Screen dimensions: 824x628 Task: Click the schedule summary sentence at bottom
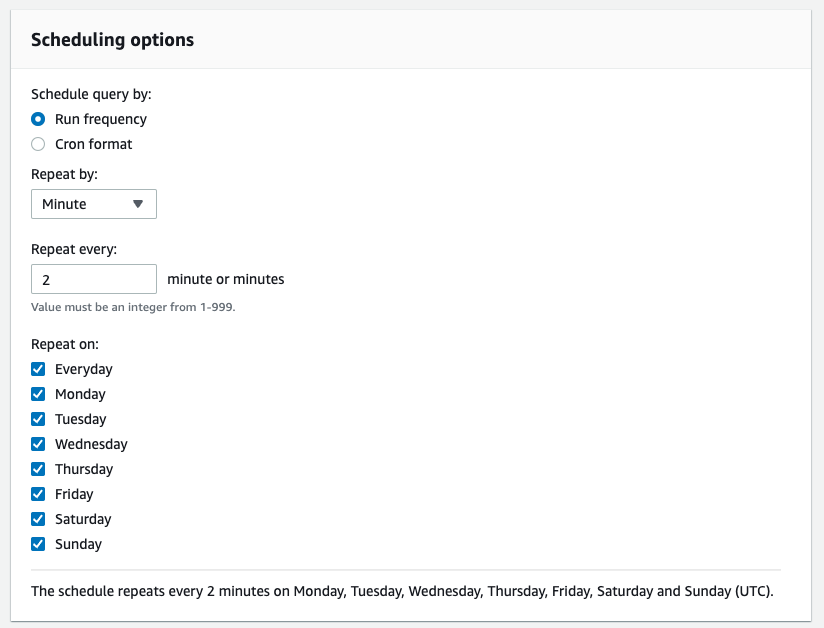402,591
